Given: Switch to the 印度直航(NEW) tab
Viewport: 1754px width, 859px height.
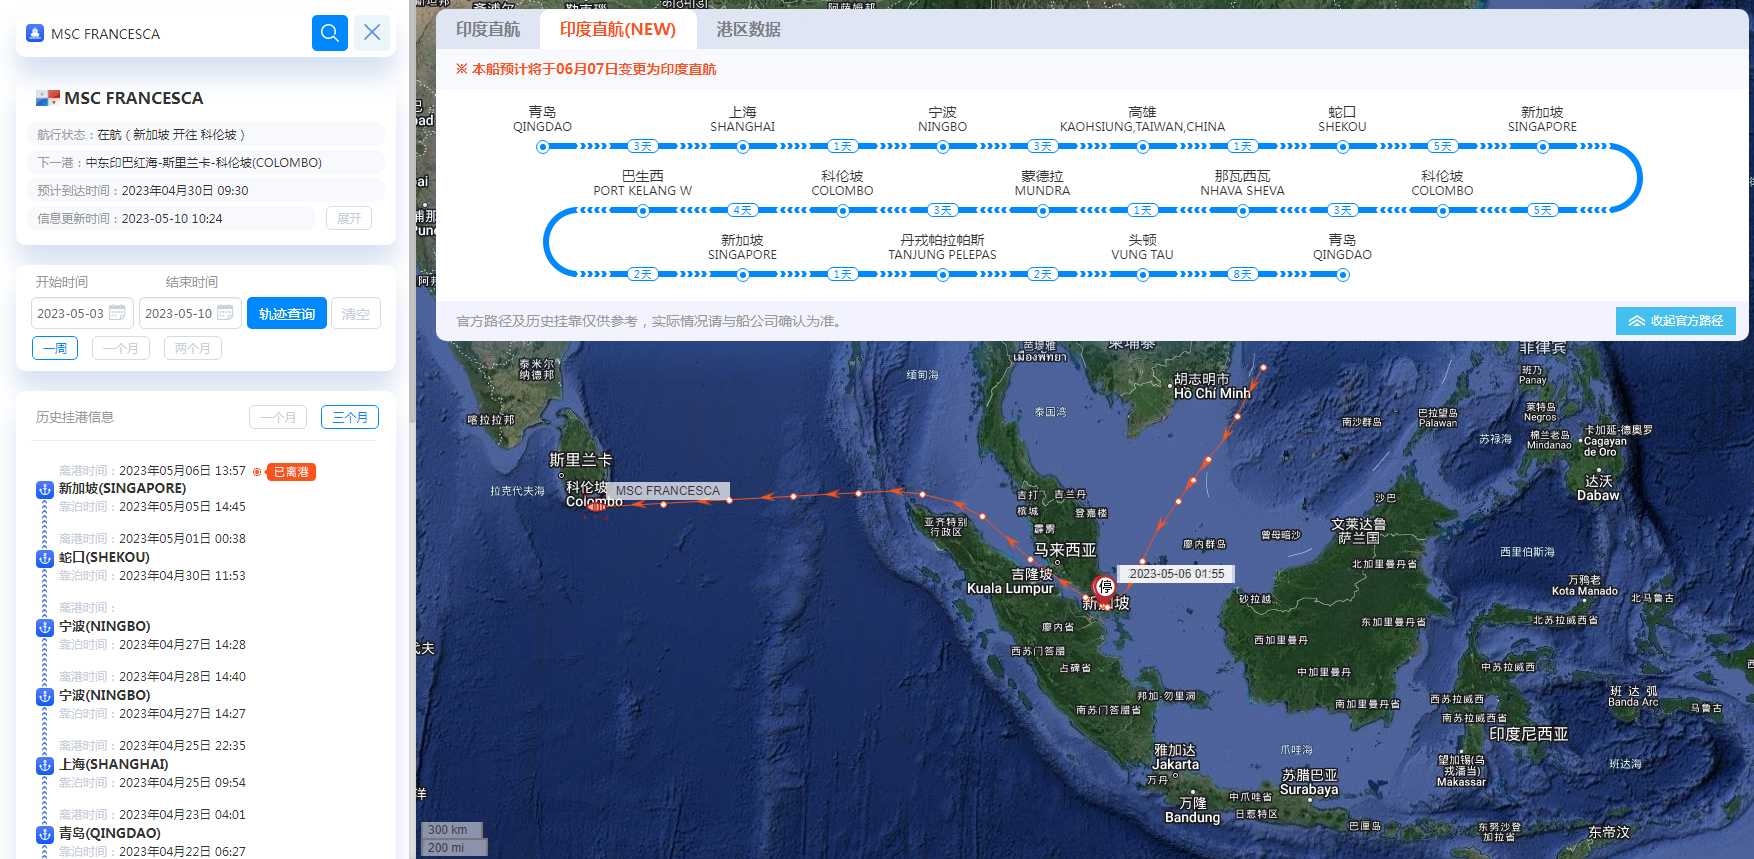Looking at the screenshot, I should [618, 29].
